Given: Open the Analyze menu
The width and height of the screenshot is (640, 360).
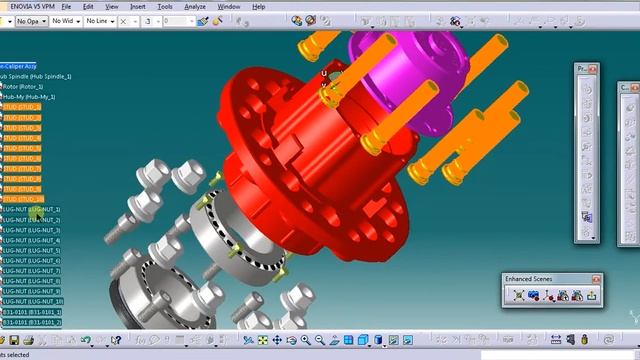Looking at the screenshot, I should (x=195, y=7).
